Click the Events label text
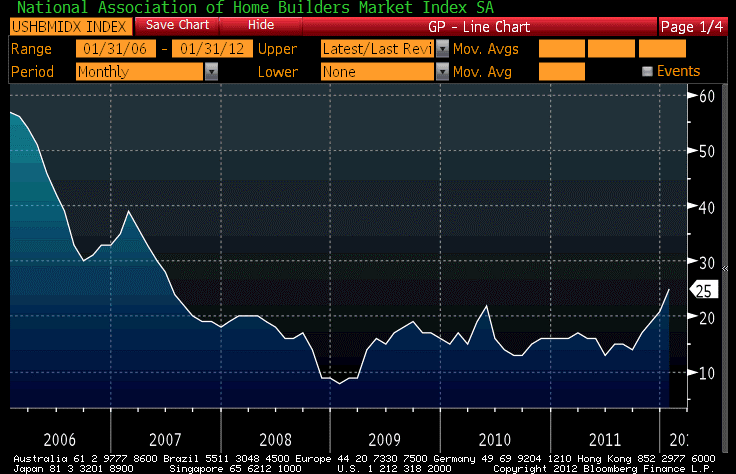This screenshot has width=736, height=474. tap(678, 71)
